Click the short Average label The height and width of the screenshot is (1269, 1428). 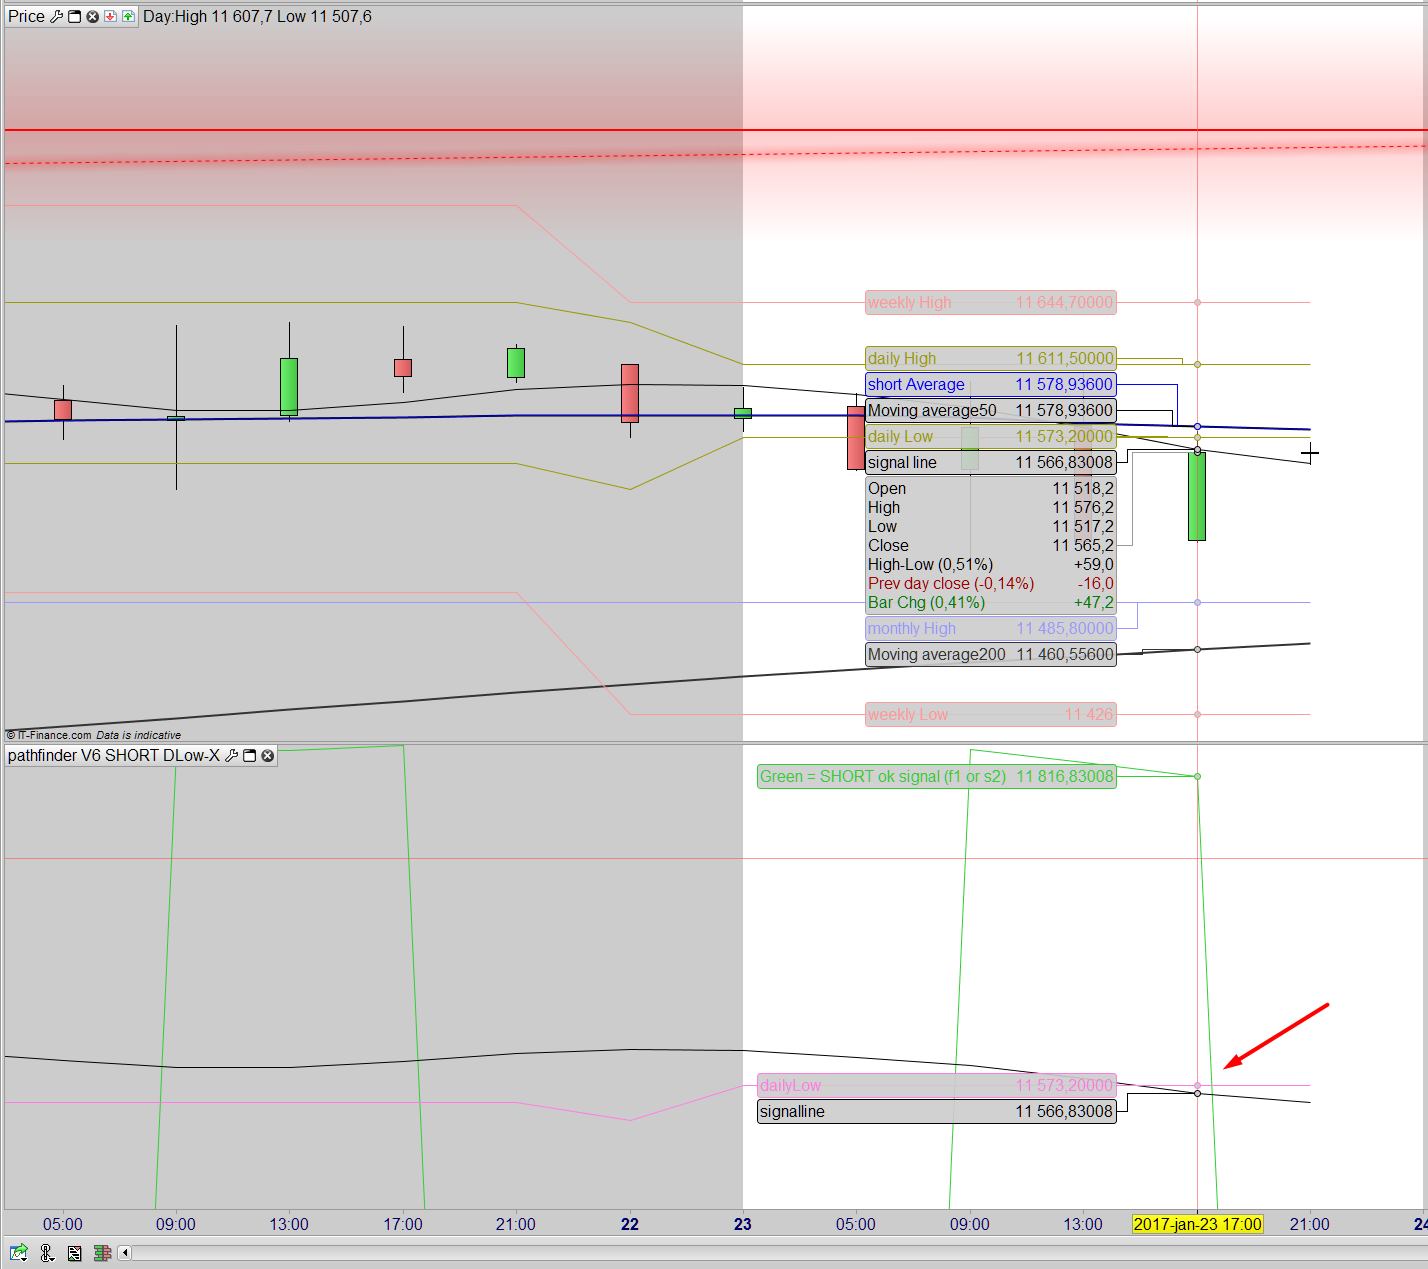pyautogui.click(x=990, y=384)
